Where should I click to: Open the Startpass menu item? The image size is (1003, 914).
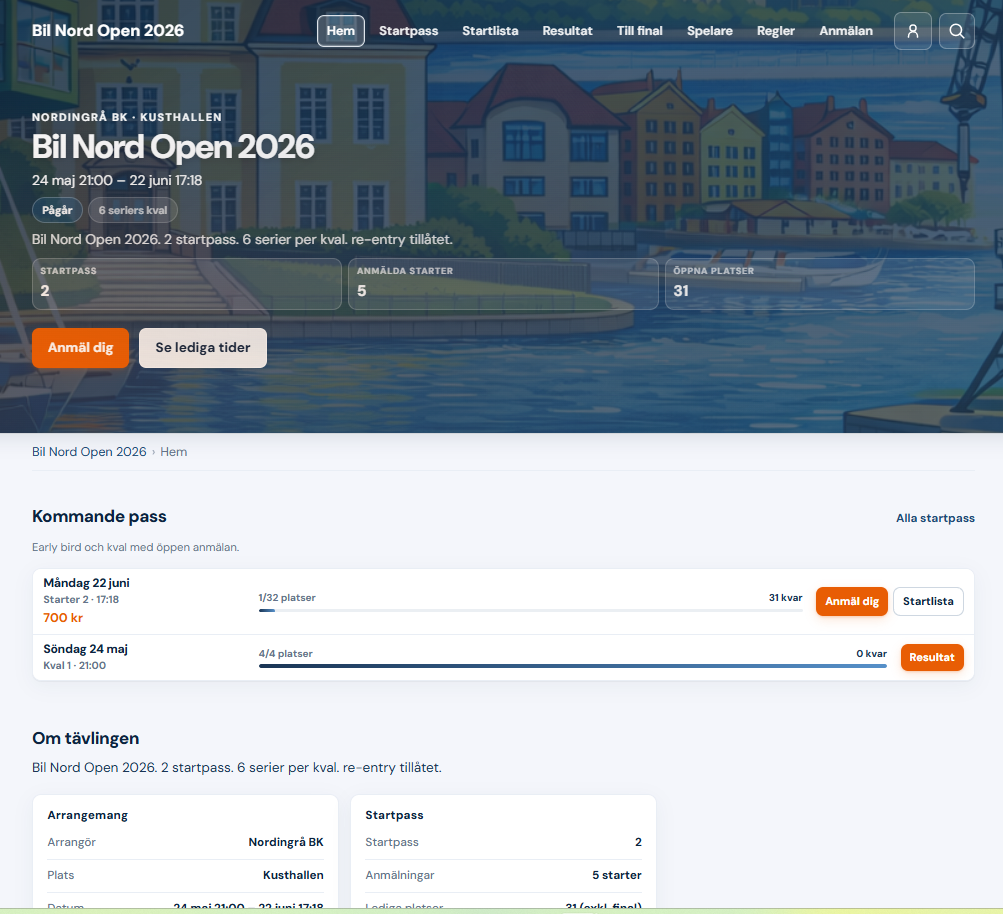(408, 31)
